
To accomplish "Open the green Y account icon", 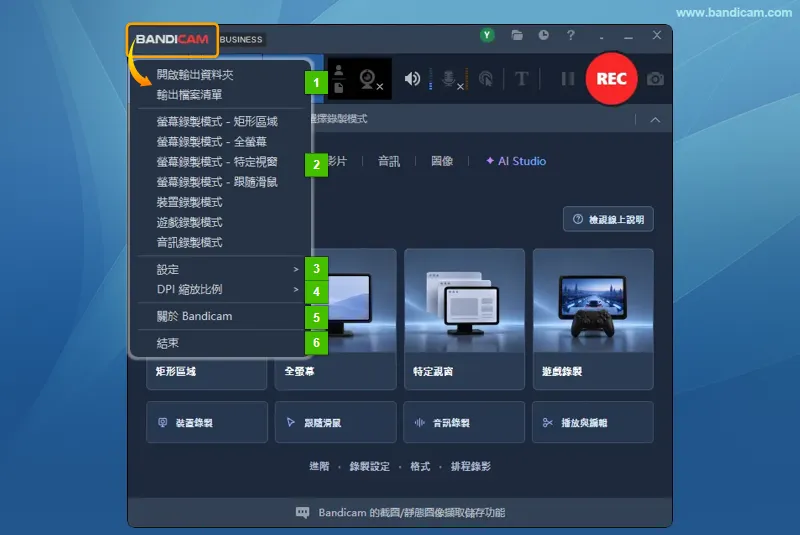I will (487, 35).
